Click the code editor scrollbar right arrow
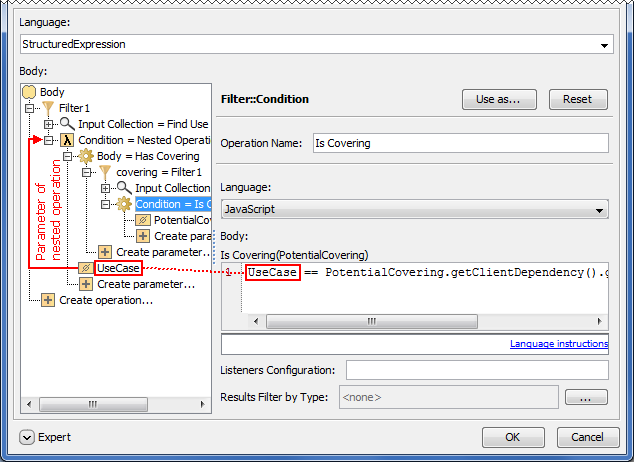 [x=599, y=322]
